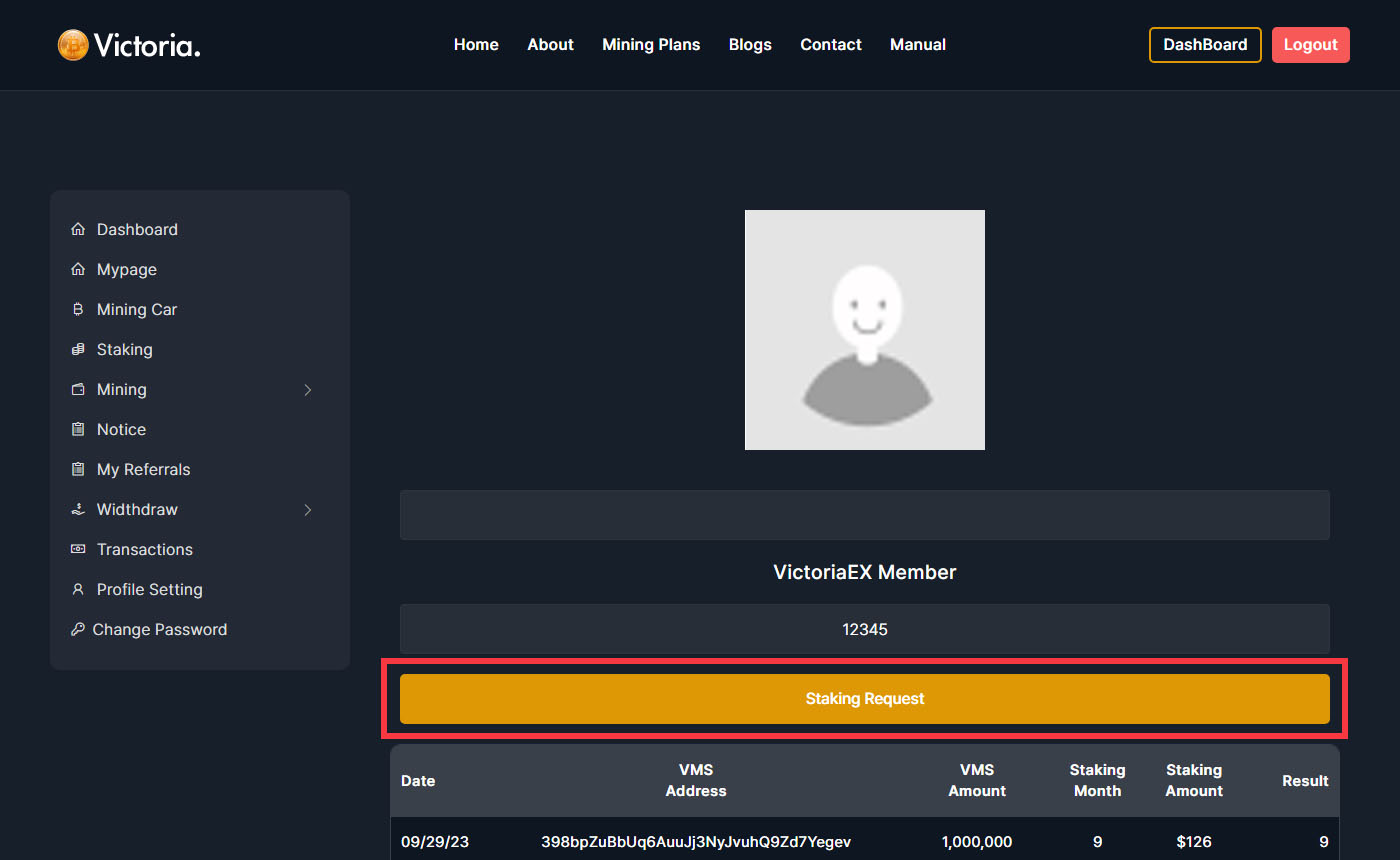This screenshot has width=1400, height=860.
Task: Click the bitcoin icon beside Mining Car
Action: [78, 310]
